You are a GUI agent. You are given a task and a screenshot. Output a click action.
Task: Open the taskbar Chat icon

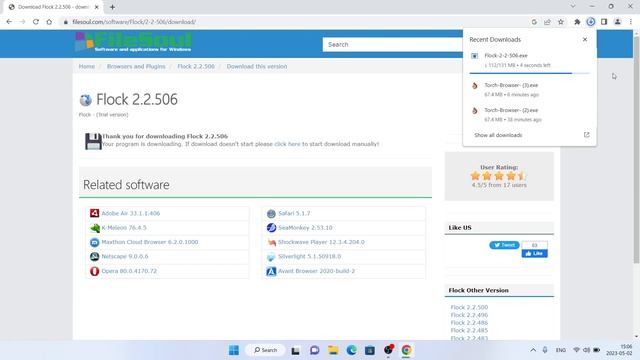314,350
